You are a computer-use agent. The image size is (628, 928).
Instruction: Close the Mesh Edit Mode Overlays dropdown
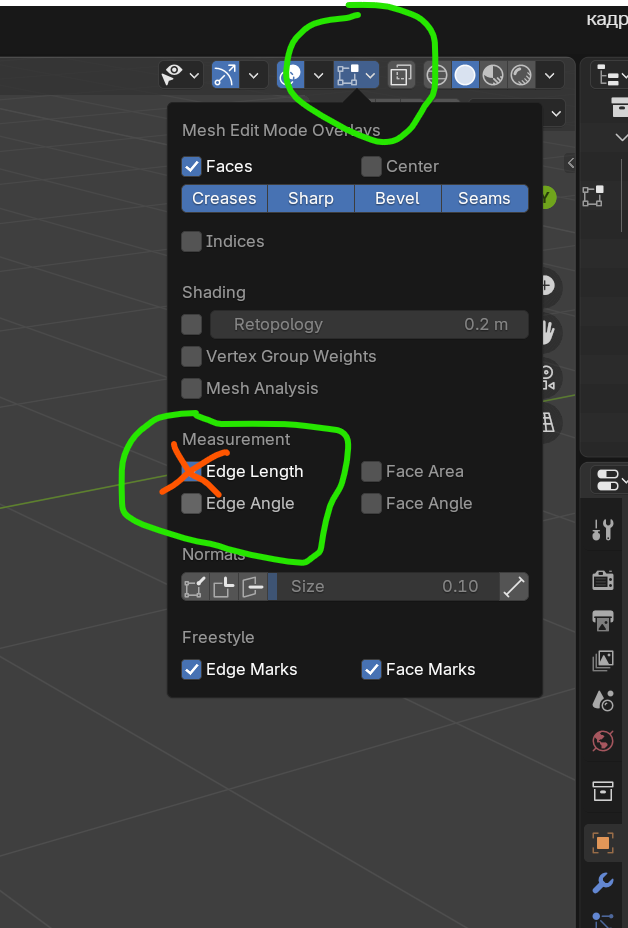pos(371,75)
